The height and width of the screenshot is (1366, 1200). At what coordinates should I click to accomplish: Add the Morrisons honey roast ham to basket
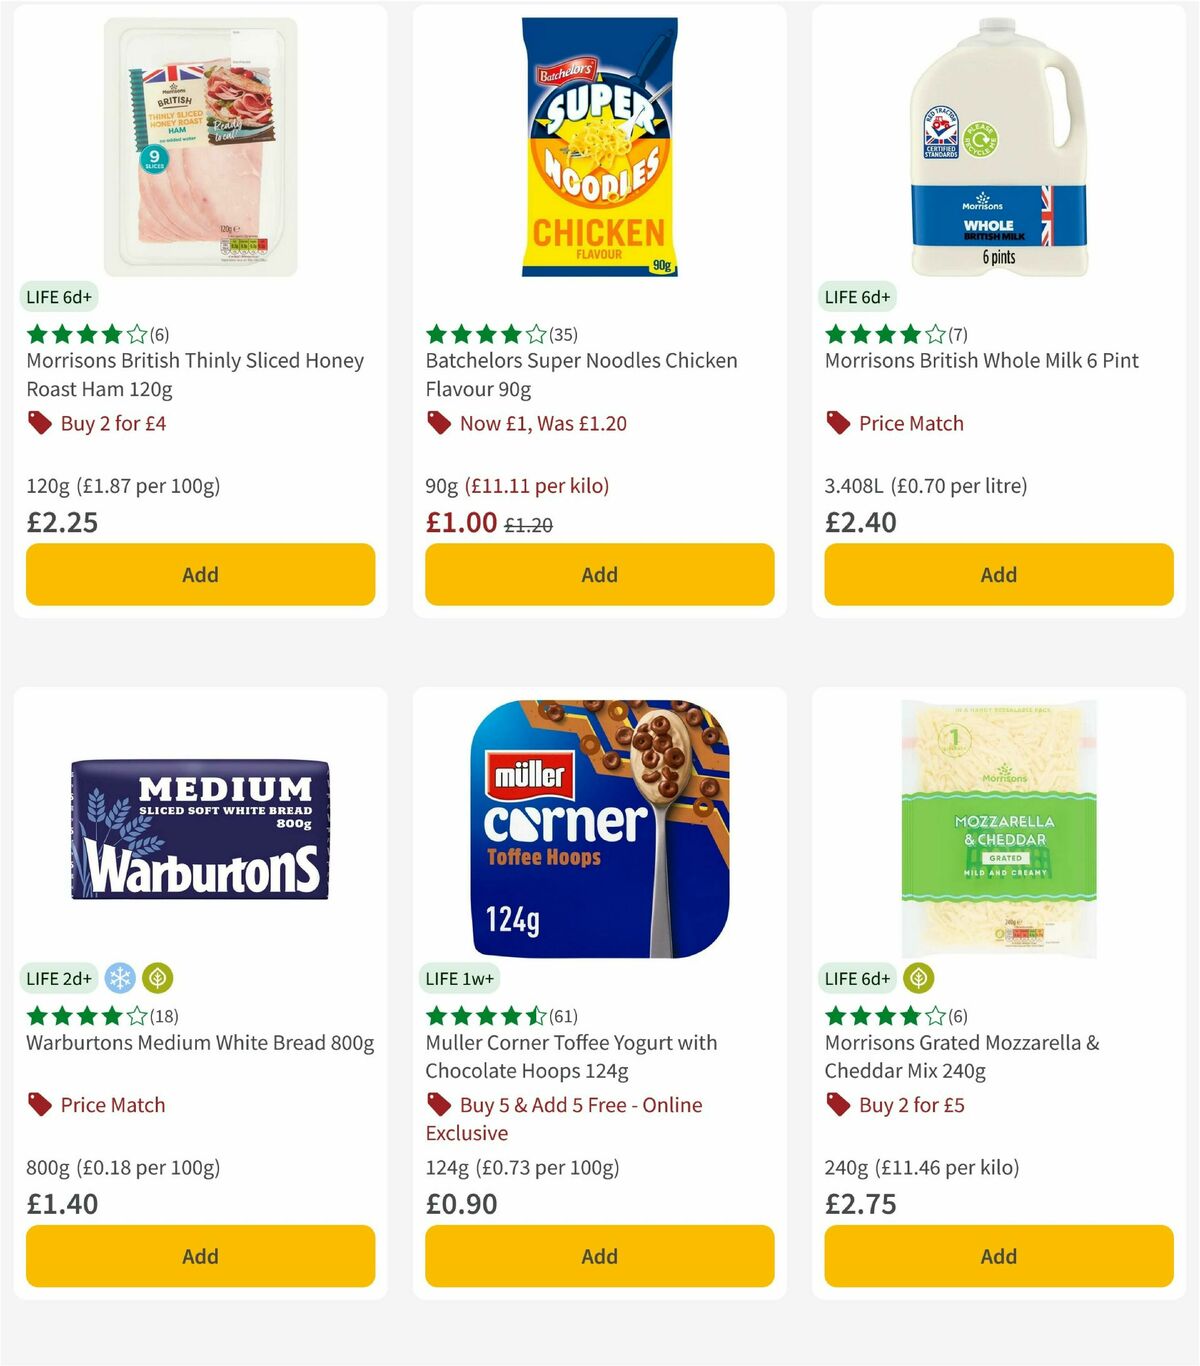pos(200,574)
